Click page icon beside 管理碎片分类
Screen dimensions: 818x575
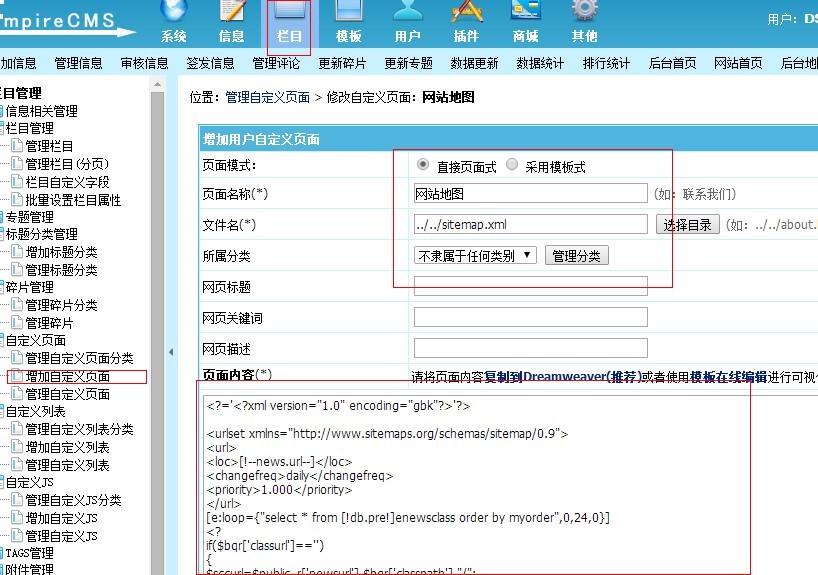pyautogui.click(x=17, y=304)
